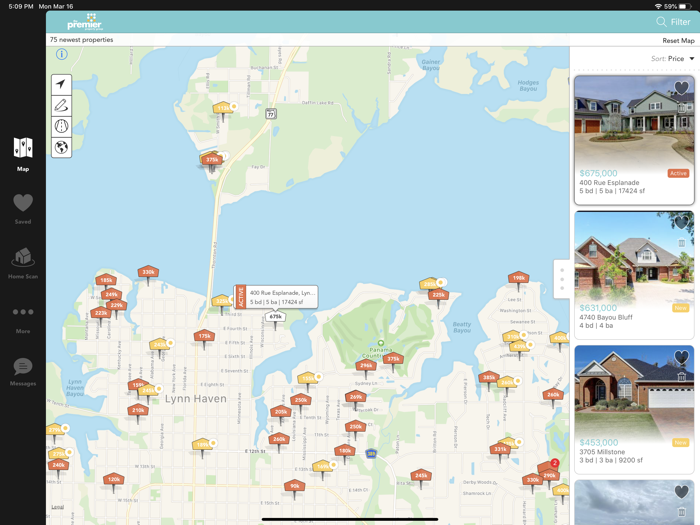Open the Legal map link
The image size is (700, 525).
[58, 507]
